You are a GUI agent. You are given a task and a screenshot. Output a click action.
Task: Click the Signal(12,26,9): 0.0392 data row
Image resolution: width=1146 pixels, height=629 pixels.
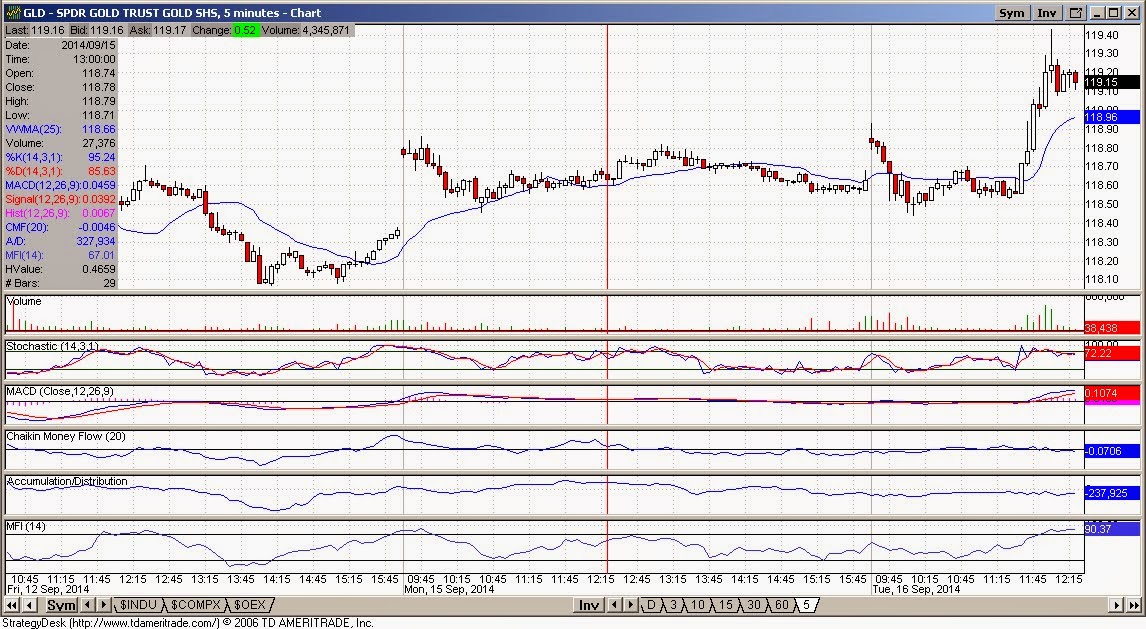[x=60, y=199]
